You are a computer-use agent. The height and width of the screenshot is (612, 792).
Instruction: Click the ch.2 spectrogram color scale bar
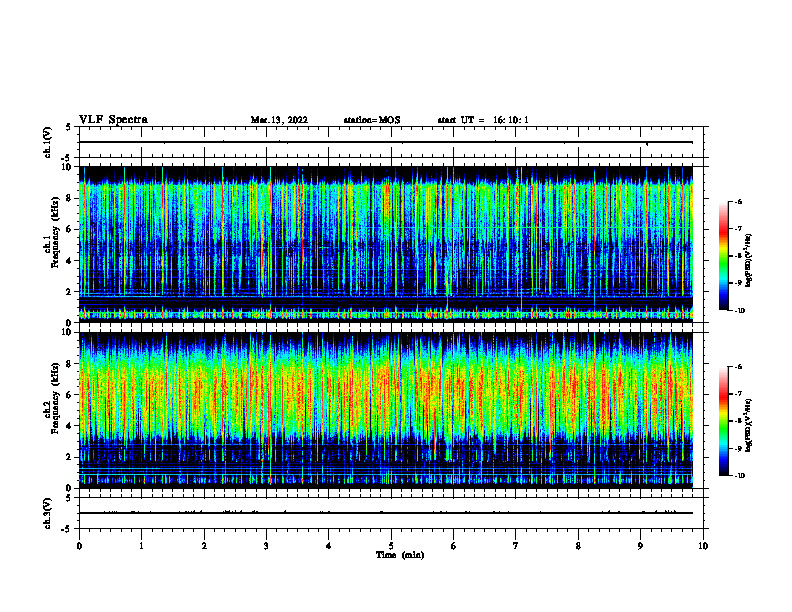(724, 421)
